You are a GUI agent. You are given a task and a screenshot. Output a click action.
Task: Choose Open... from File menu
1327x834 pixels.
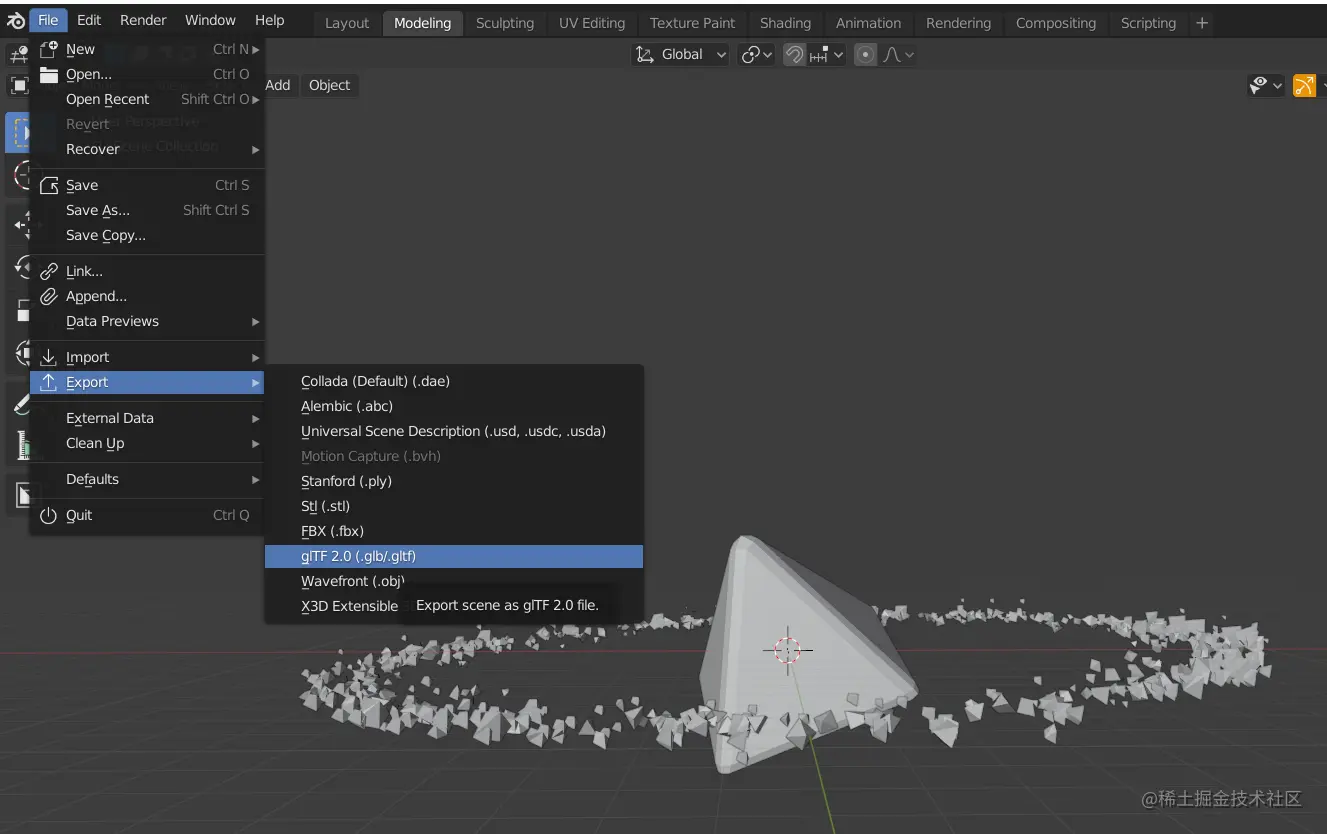pos(148,74)
